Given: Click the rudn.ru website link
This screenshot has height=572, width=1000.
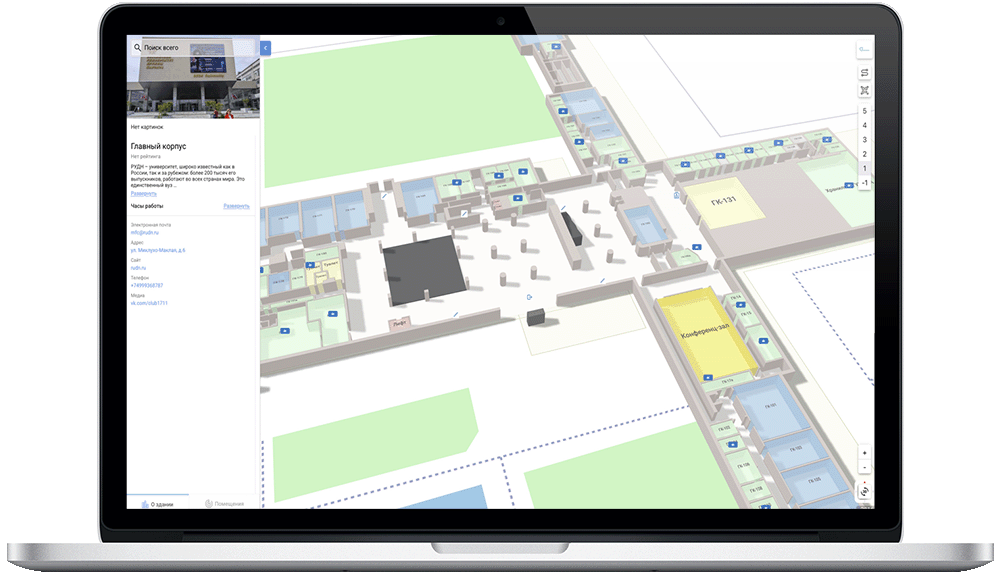Looking at the screenshot, I should 137,268.
